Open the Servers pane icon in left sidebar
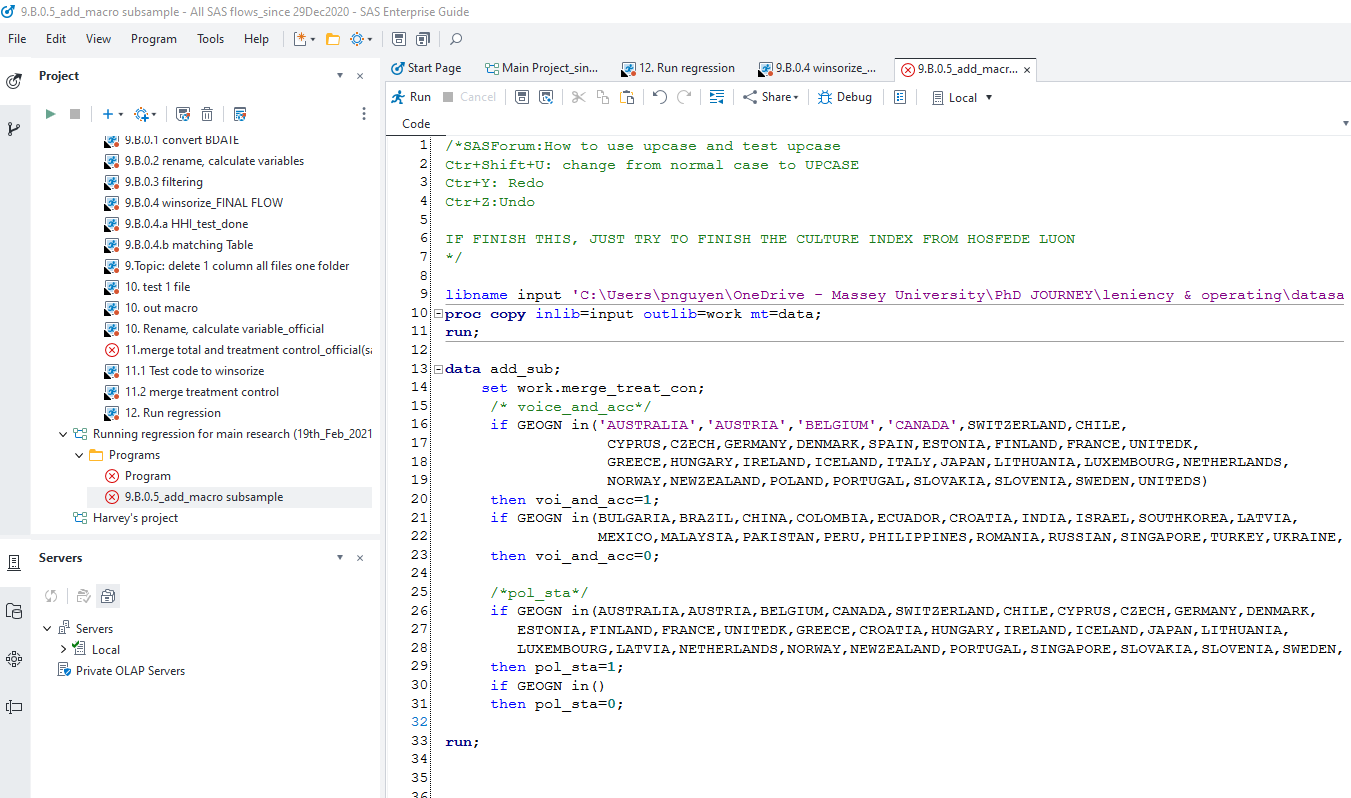Screen dimensions: 1351x798 point(14,563)
